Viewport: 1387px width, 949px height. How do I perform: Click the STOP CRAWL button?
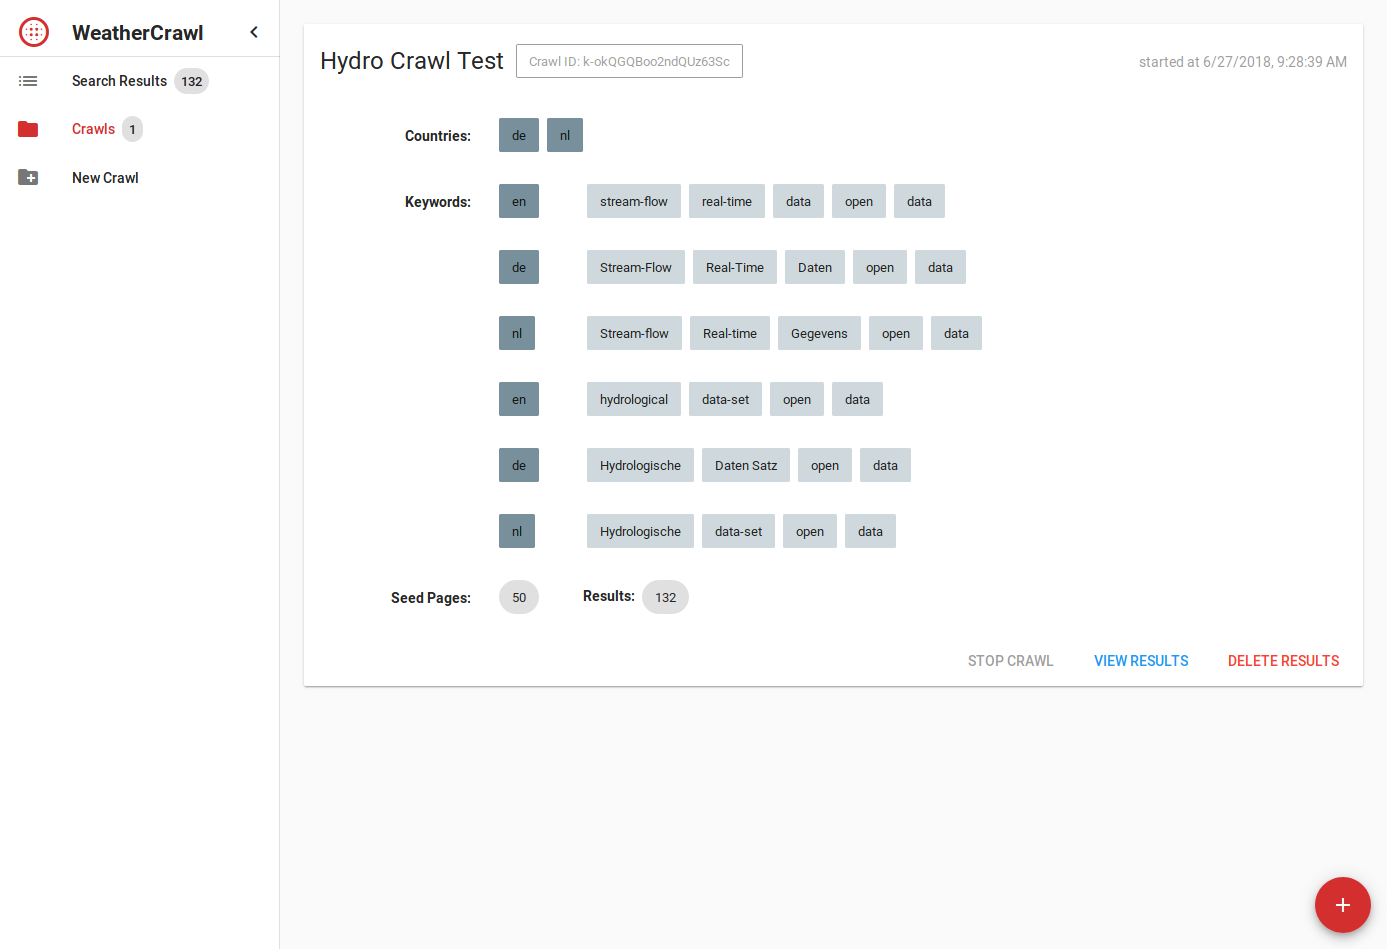1011,661
